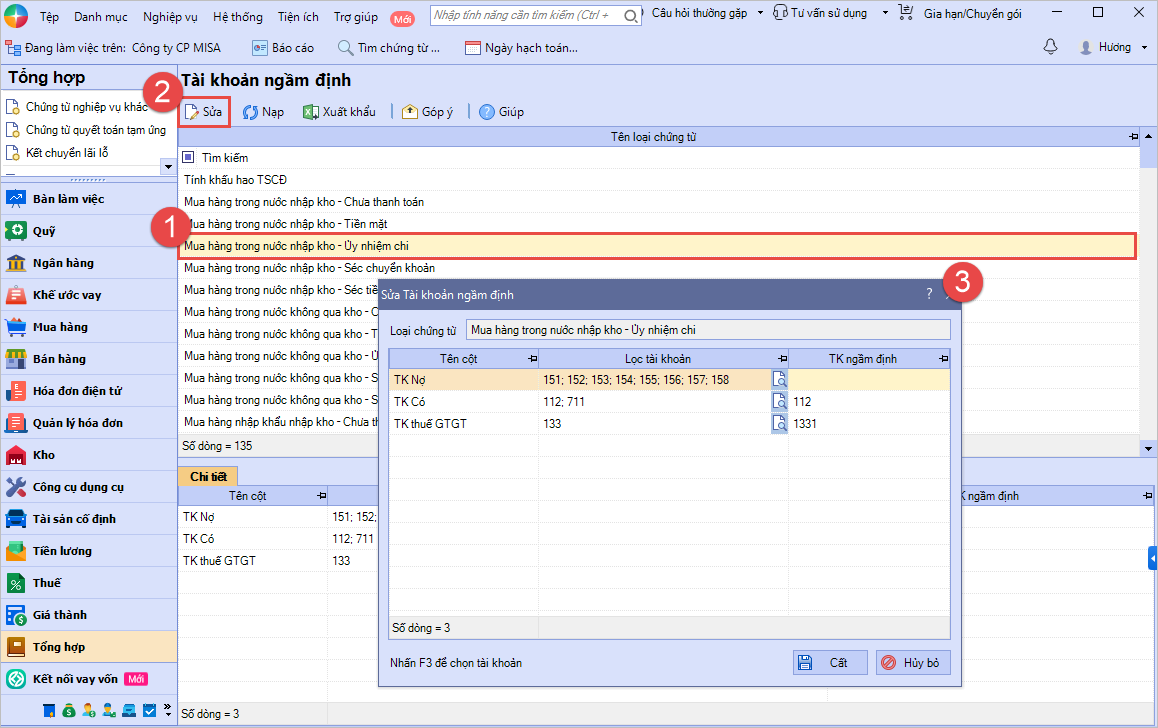Viewport: 1158px width, 728px height.
Task: Click the Nạp reload icon
Action: 251,112
